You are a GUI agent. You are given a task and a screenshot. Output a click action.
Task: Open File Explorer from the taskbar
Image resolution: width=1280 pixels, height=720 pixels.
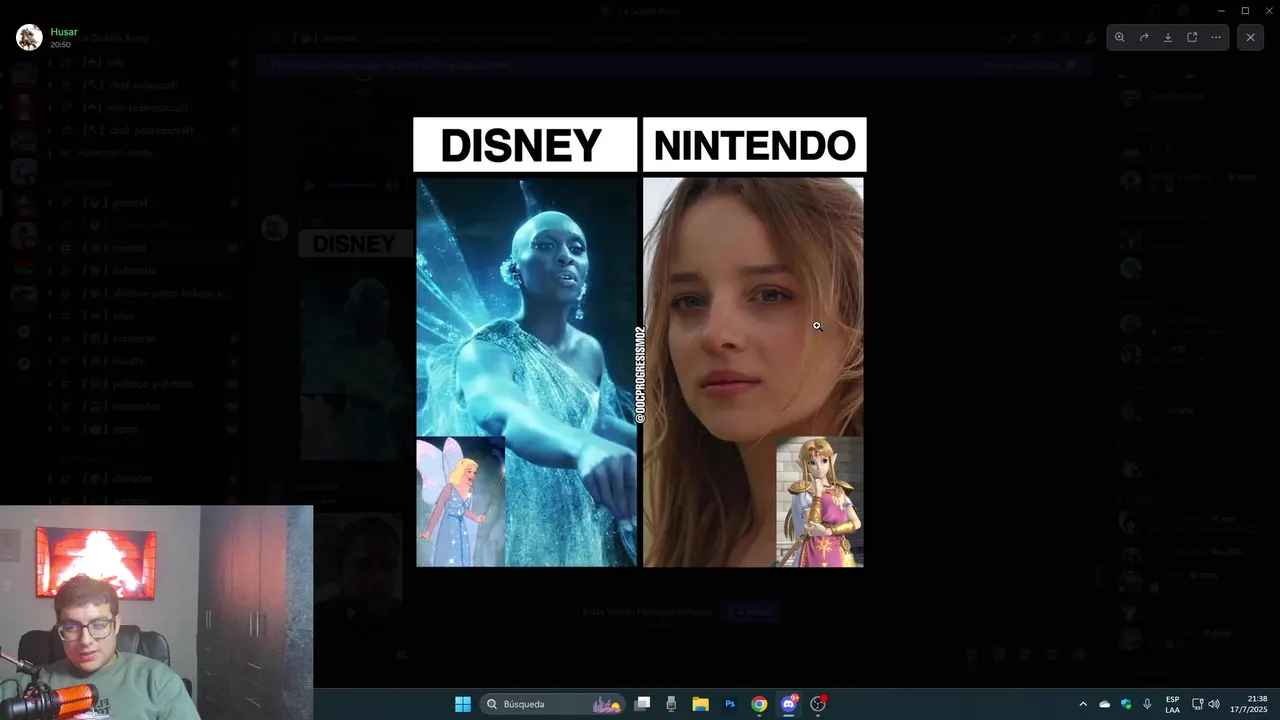click(701, 704)
